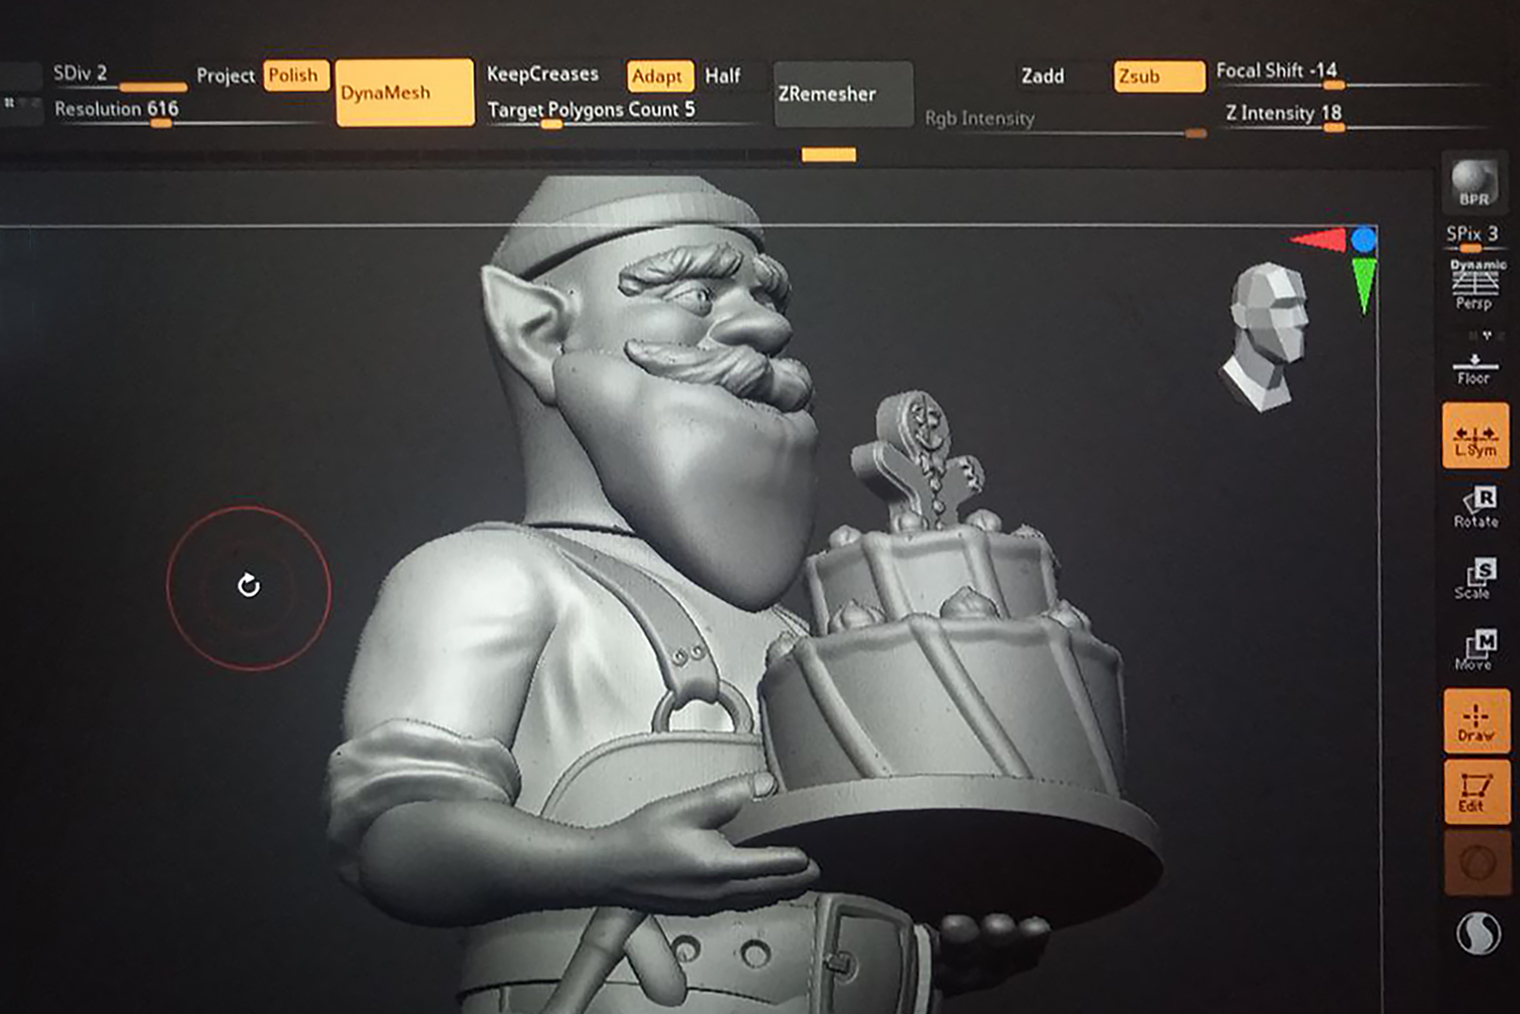Activate Draw mode

click(x=1476, y=721)
